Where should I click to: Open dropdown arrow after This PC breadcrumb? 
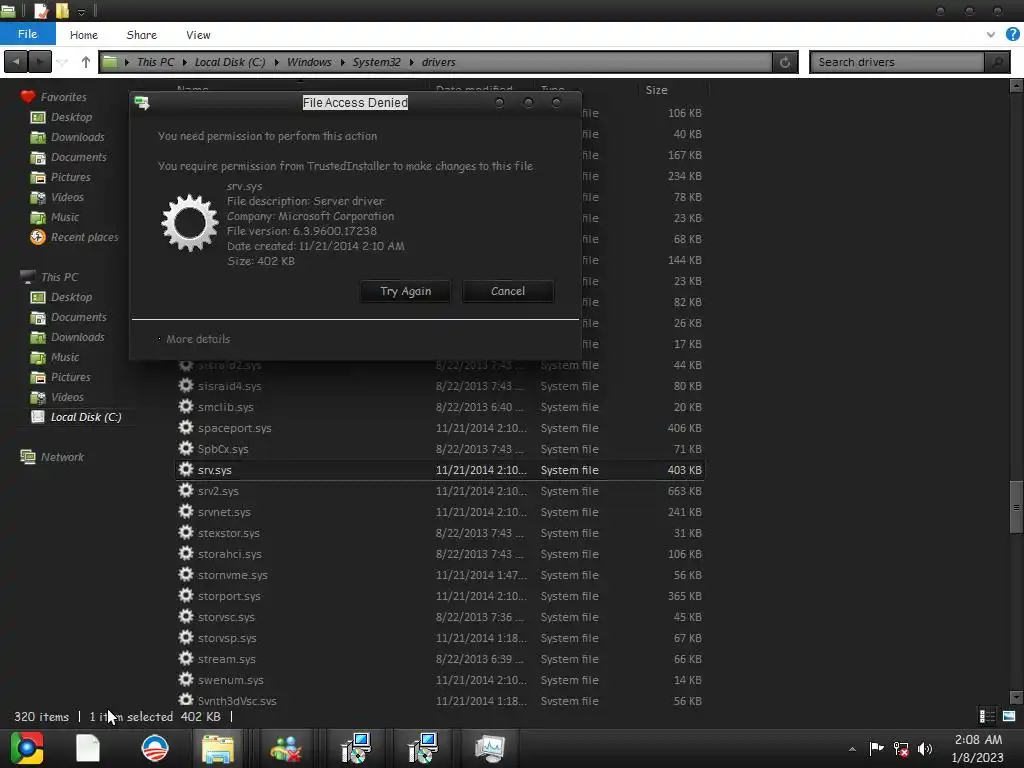(x=185, y=63)
